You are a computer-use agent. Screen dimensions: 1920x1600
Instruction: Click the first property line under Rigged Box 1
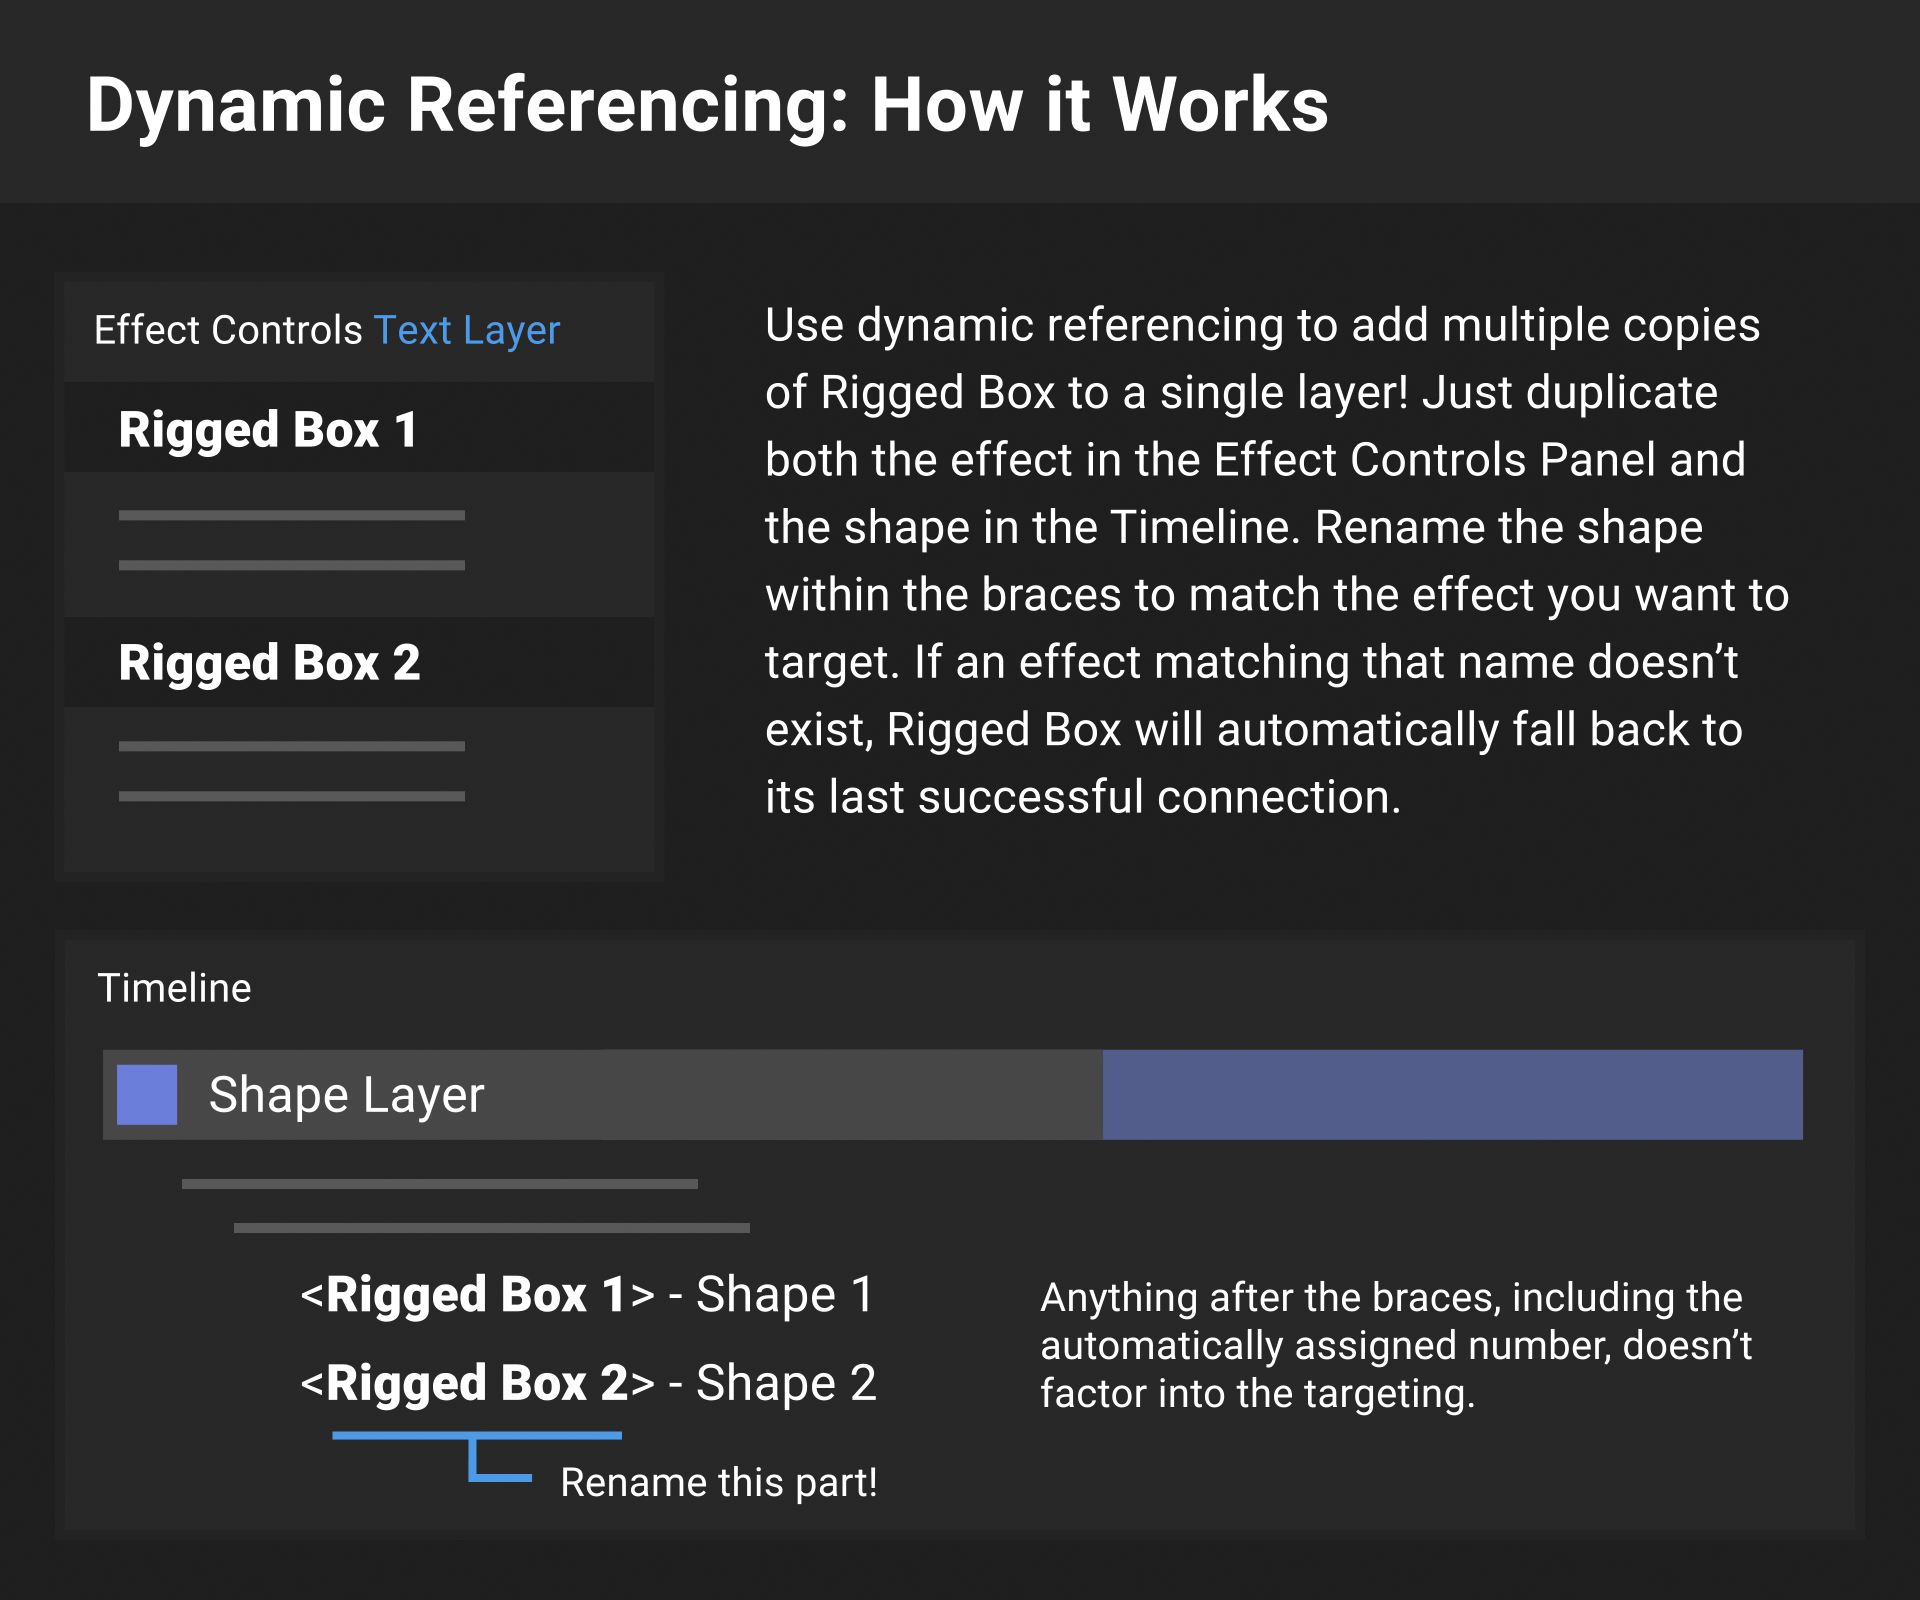pyautogui.click(x=291, y=515)
